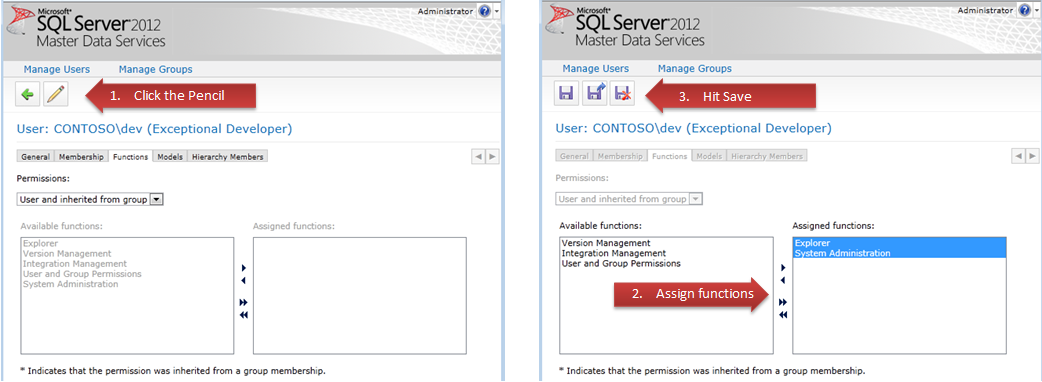Select Functions tab in left screenshot
The width and height of the screenshot is (1042, 382).
pos(130,157)
